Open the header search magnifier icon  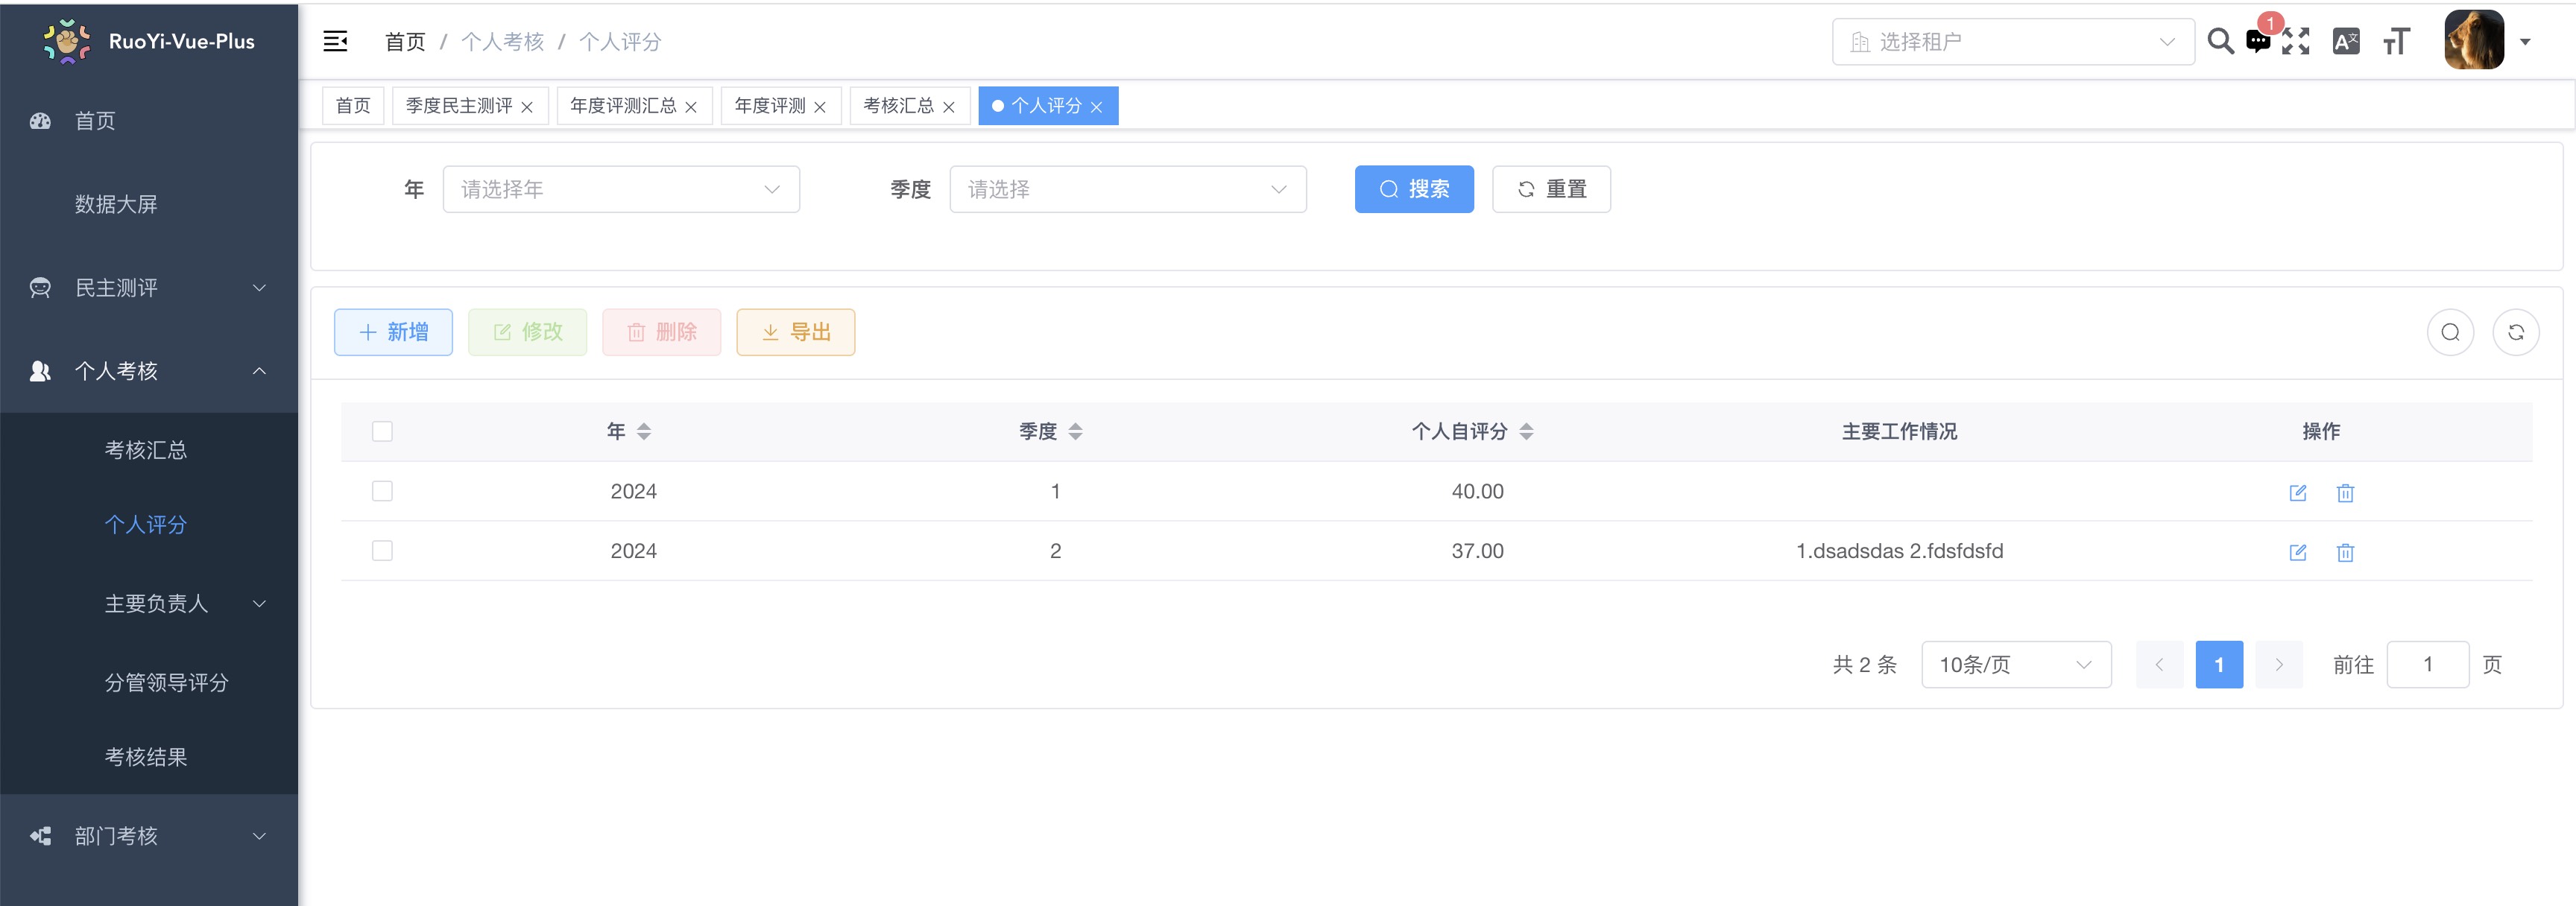coord(2220,41)
